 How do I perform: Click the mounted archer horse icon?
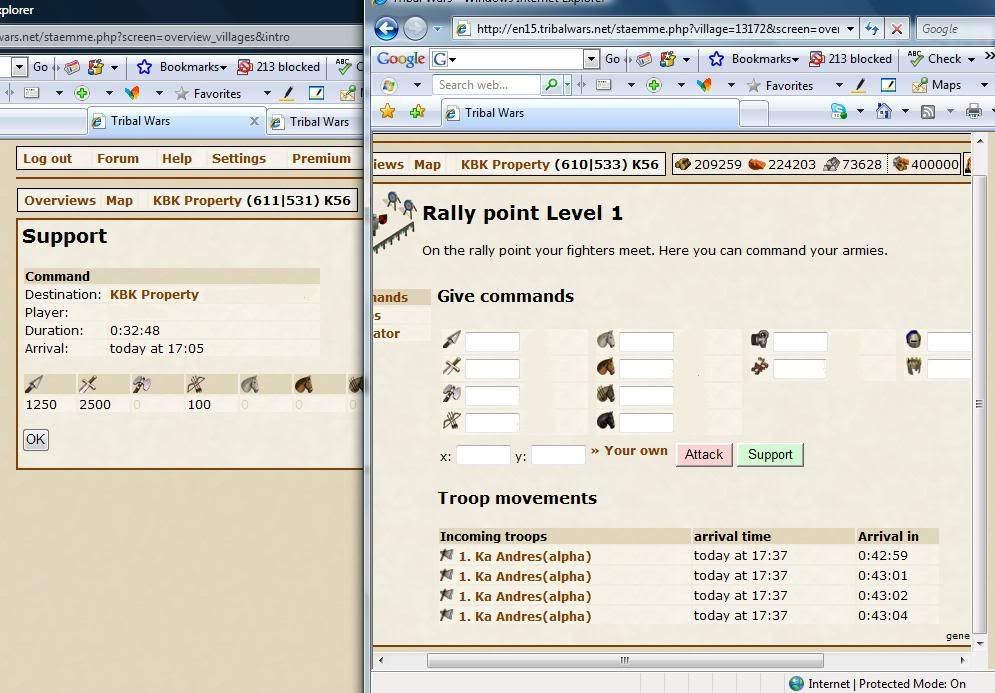606,394
